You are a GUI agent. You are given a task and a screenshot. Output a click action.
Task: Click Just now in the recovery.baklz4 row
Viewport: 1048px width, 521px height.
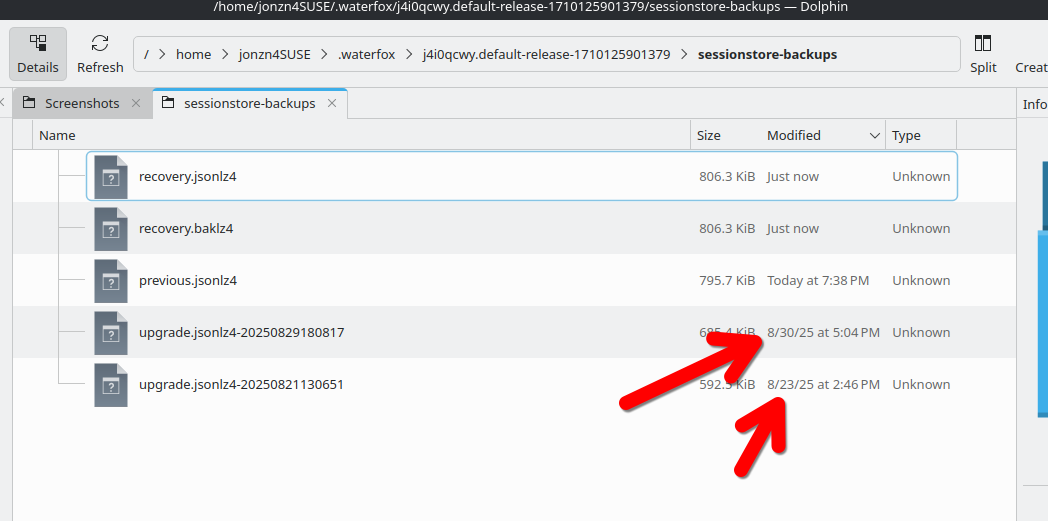click(793, 228)
